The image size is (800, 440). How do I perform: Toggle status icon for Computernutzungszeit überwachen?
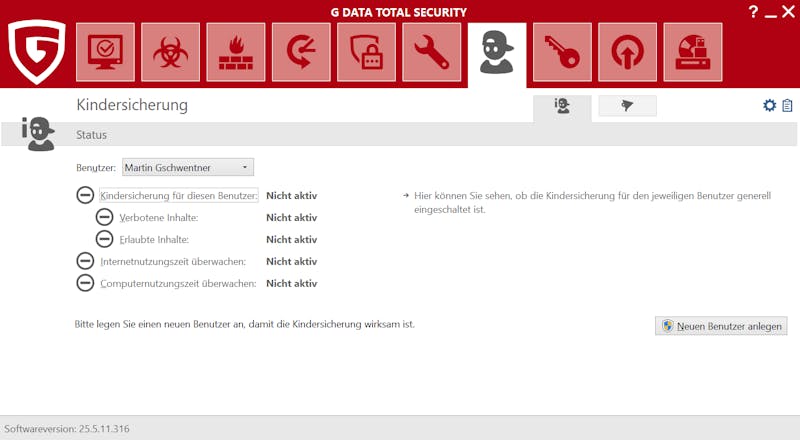pos(85,283)
